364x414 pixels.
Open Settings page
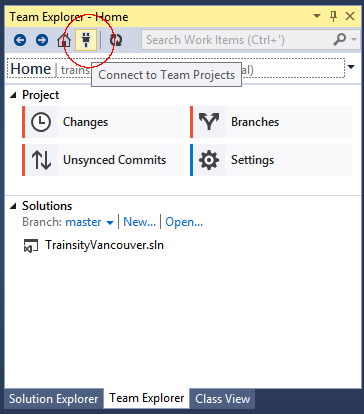[x=271, y=160]
